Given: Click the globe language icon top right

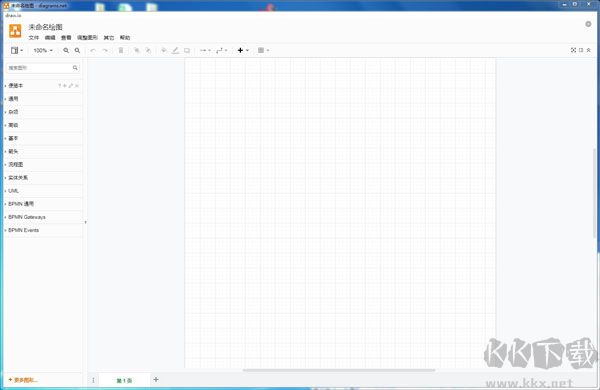Looking at the screenshot, I should click(588, 24).
